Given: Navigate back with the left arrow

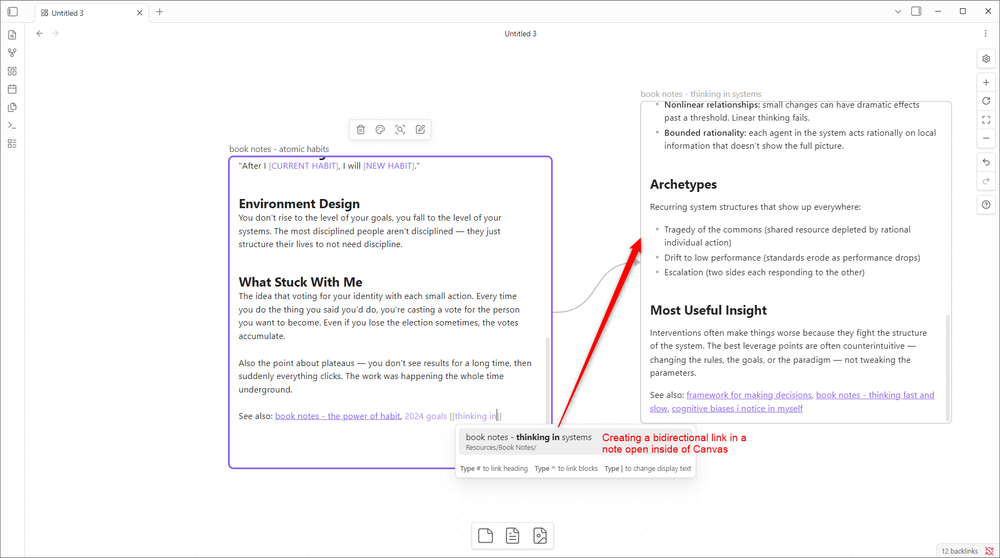Looking at the screenshot, I should 40,33.
